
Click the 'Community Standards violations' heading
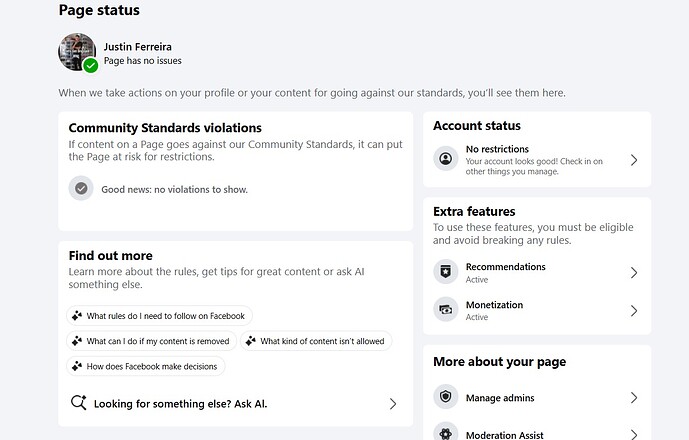point(165,128)
